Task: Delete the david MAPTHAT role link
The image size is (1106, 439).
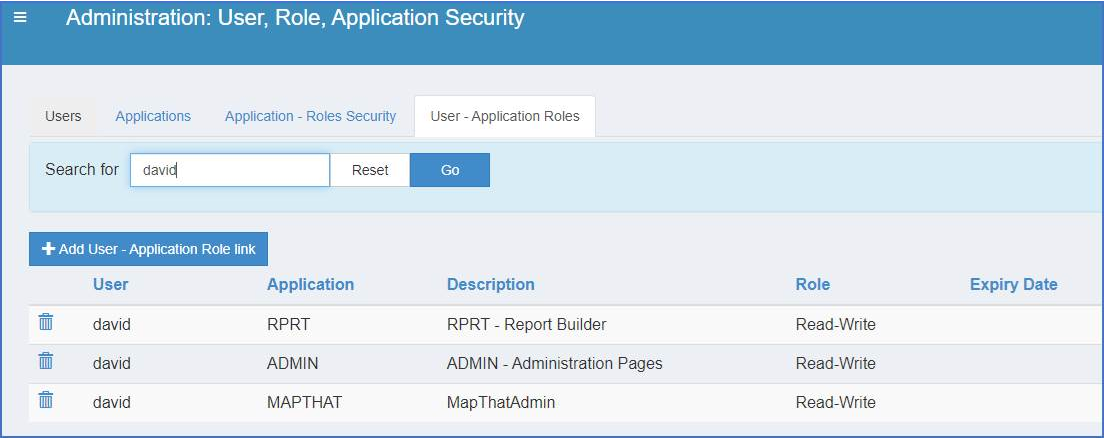Action: pyautogui.click(x=46, y=399)
